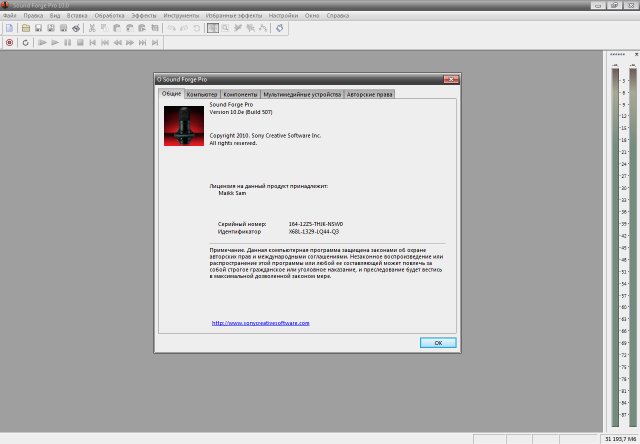Switch to the Компьютер tab
640x444 pixels.
201,94
